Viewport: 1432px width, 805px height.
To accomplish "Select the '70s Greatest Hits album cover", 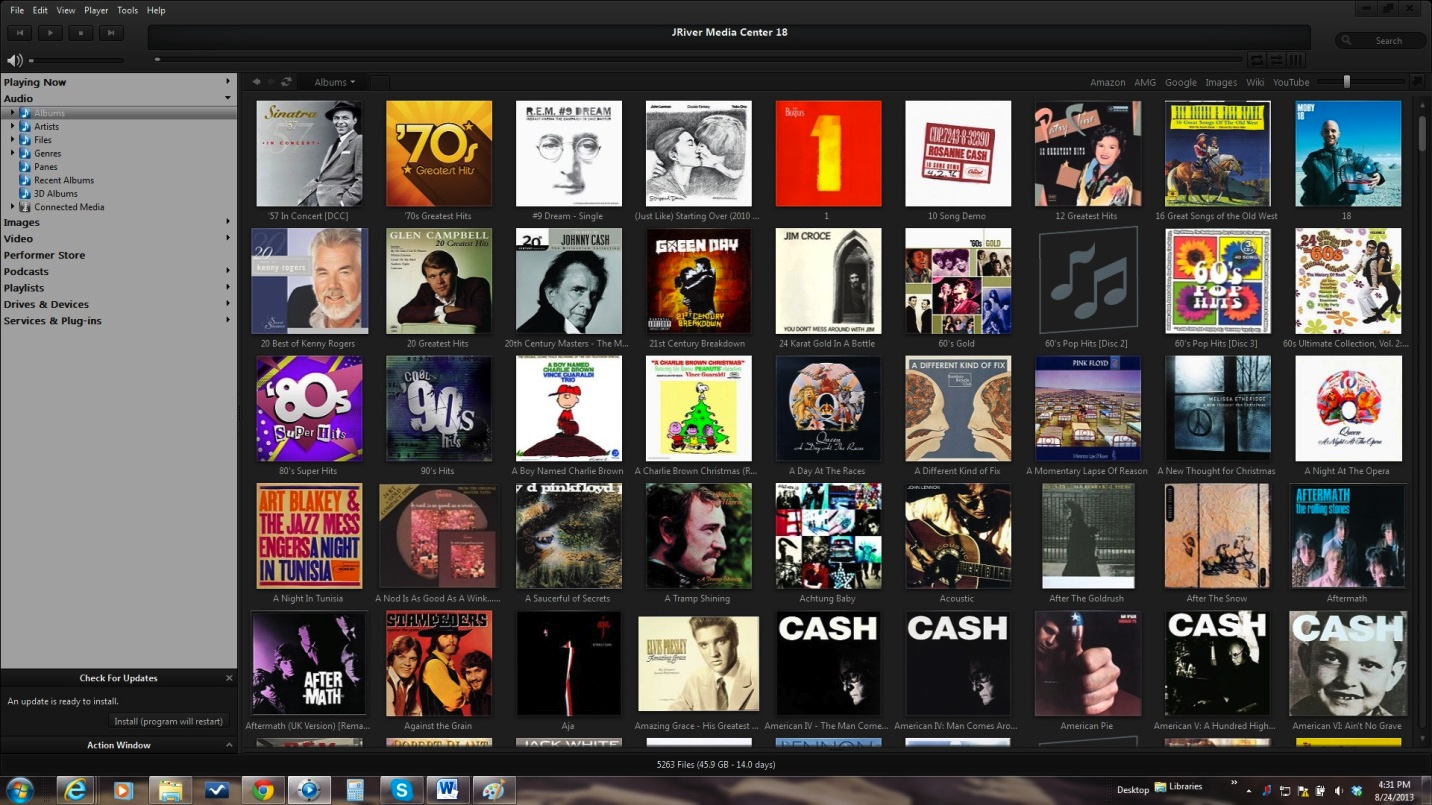I will tap(439, 153).
